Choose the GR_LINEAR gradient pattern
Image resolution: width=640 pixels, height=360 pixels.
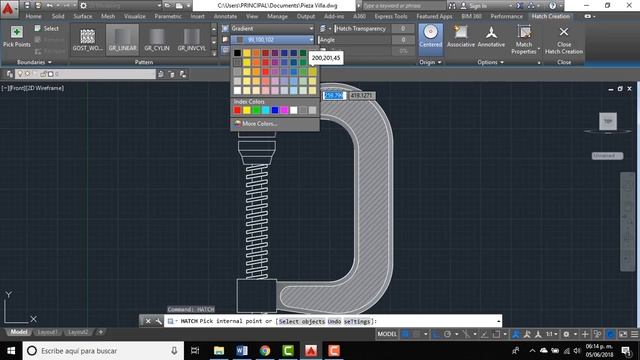122,40
